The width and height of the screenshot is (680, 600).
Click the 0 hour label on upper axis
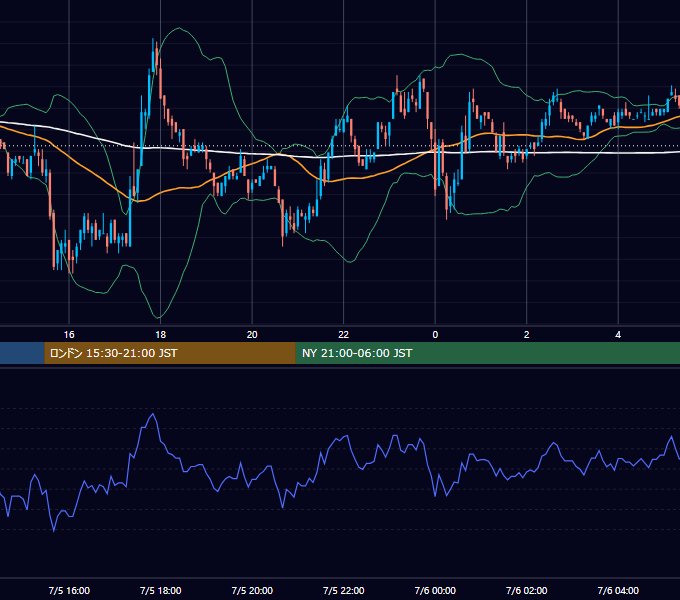[x=435, y=335]
